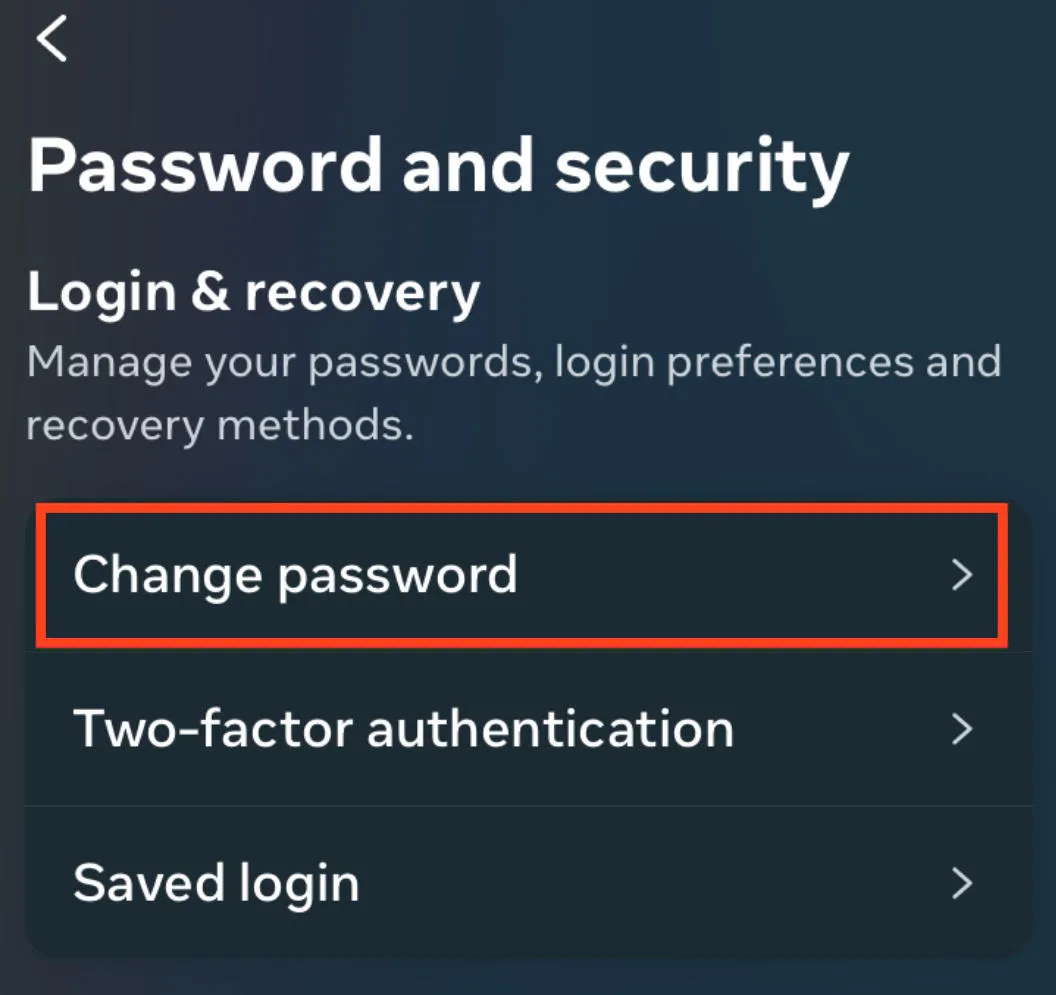The width and height of the screenshot is (1056, 995).
Task: Tap the word "Password" in the page title
Action: pos(206,165)
